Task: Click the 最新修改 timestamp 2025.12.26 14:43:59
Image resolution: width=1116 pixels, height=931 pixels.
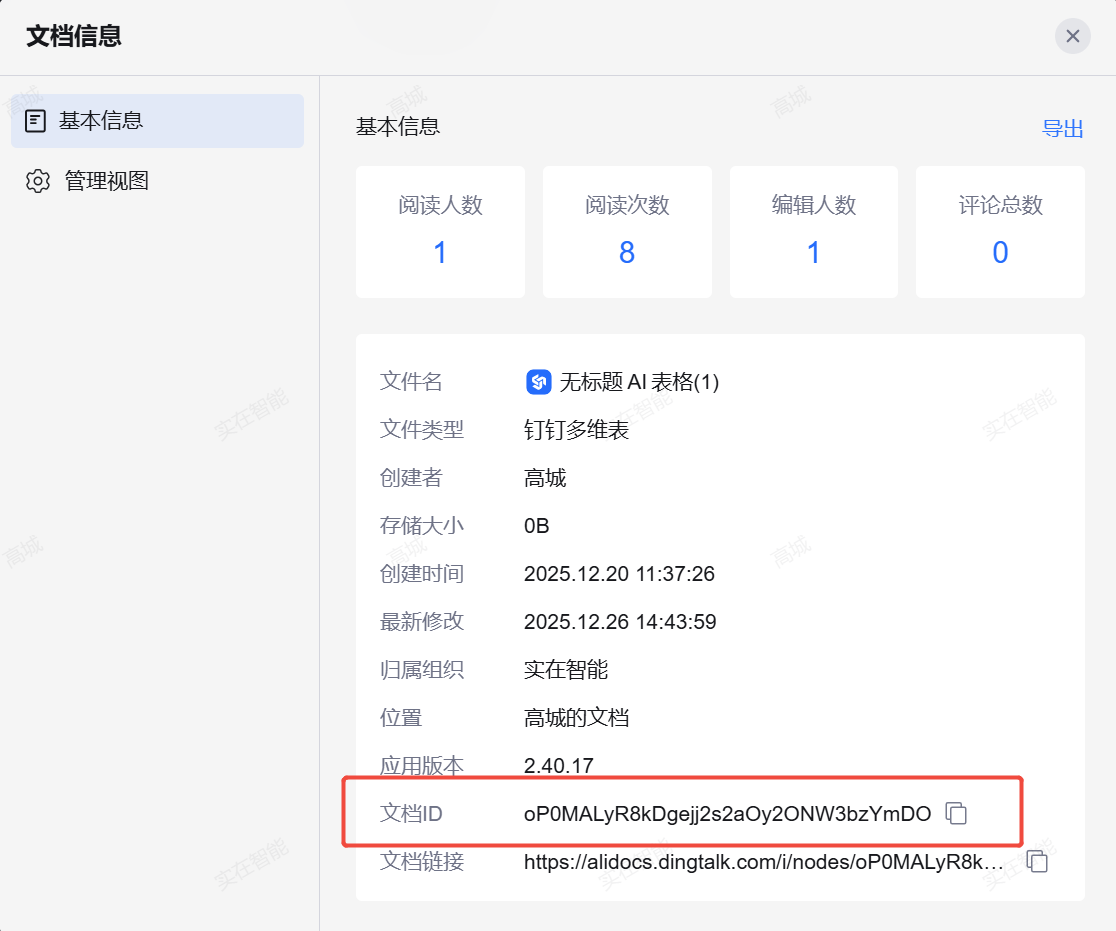Action: tap(620, 622)
